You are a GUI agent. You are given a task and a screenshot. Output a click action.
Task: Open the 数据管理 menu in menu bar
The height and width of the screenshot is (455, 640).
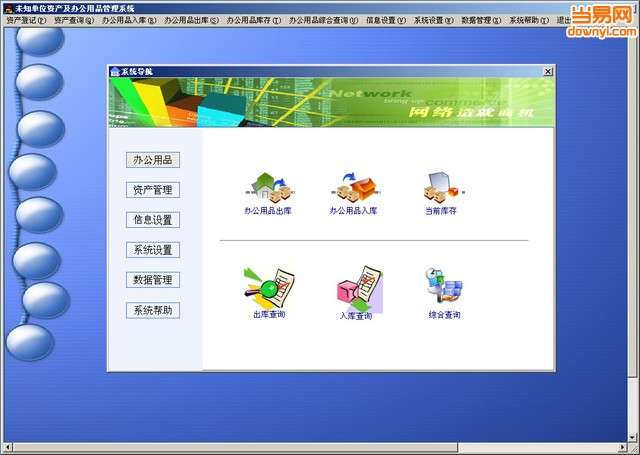pos(481,20)
